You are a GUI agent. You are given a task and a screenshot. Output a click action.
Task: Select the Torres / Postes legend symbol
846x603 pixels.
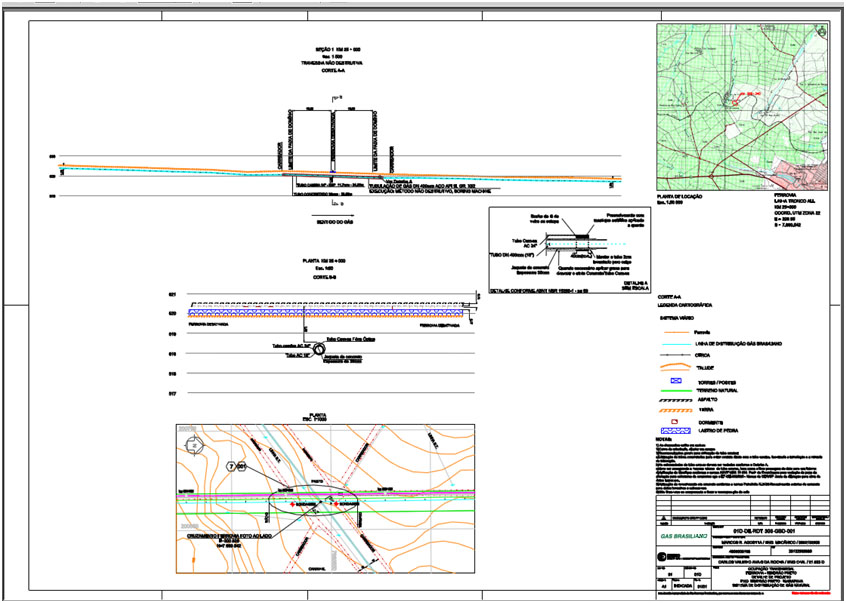(674, 380)
